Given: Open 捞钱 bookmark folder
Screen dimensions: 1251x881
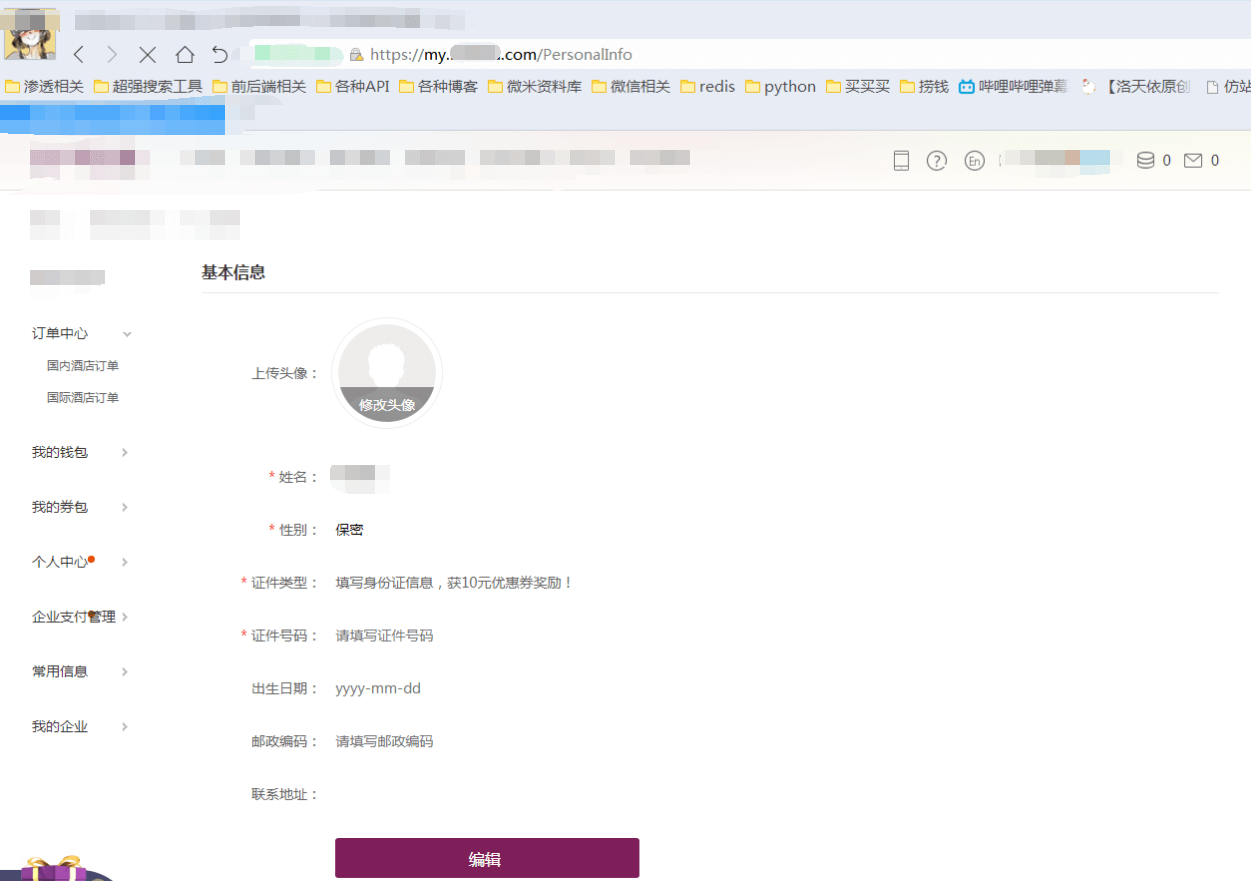Looking at the screenshot, I should point(924,87).
